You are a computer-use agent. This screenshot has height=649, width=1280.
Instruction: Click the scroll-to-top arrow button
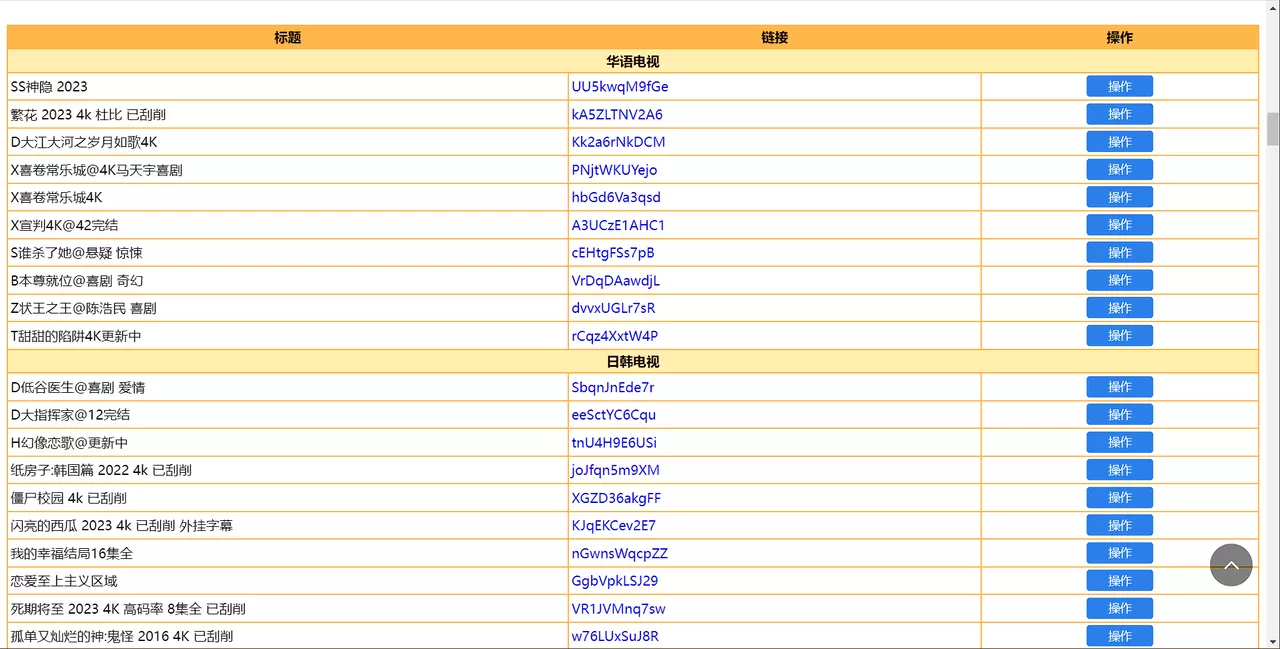click(x=1231, y=565)
